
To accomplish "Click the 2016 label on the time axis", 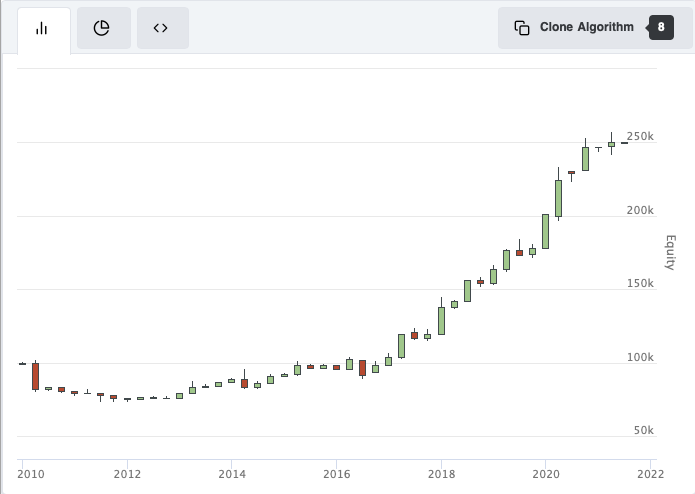I will [336, 474].
